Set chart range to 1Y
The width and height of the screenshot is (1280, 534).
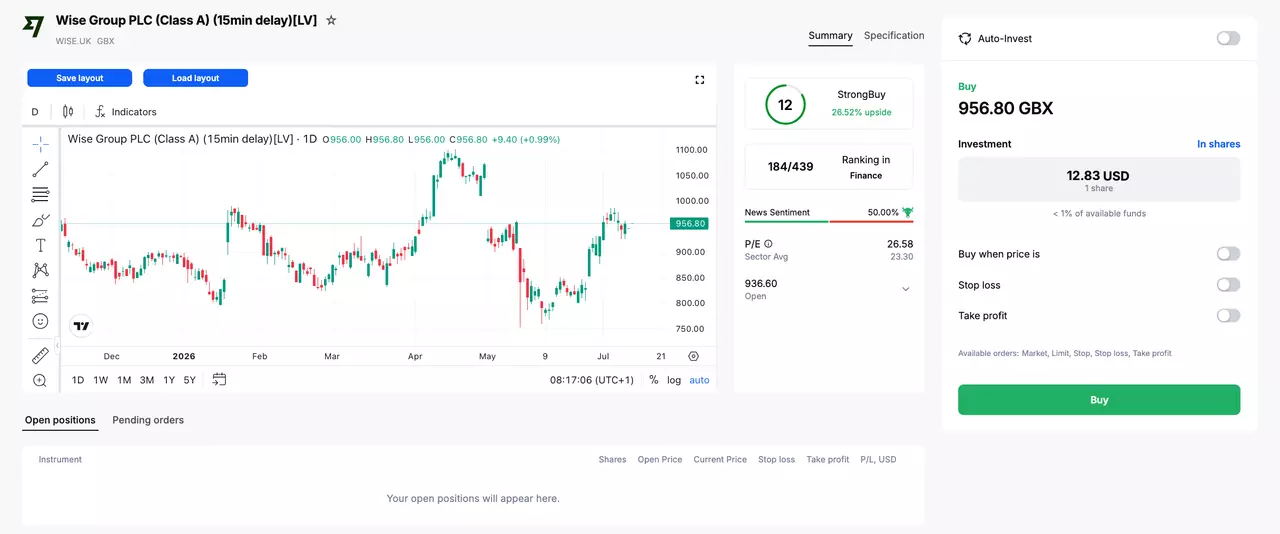[x=169, y=380]
